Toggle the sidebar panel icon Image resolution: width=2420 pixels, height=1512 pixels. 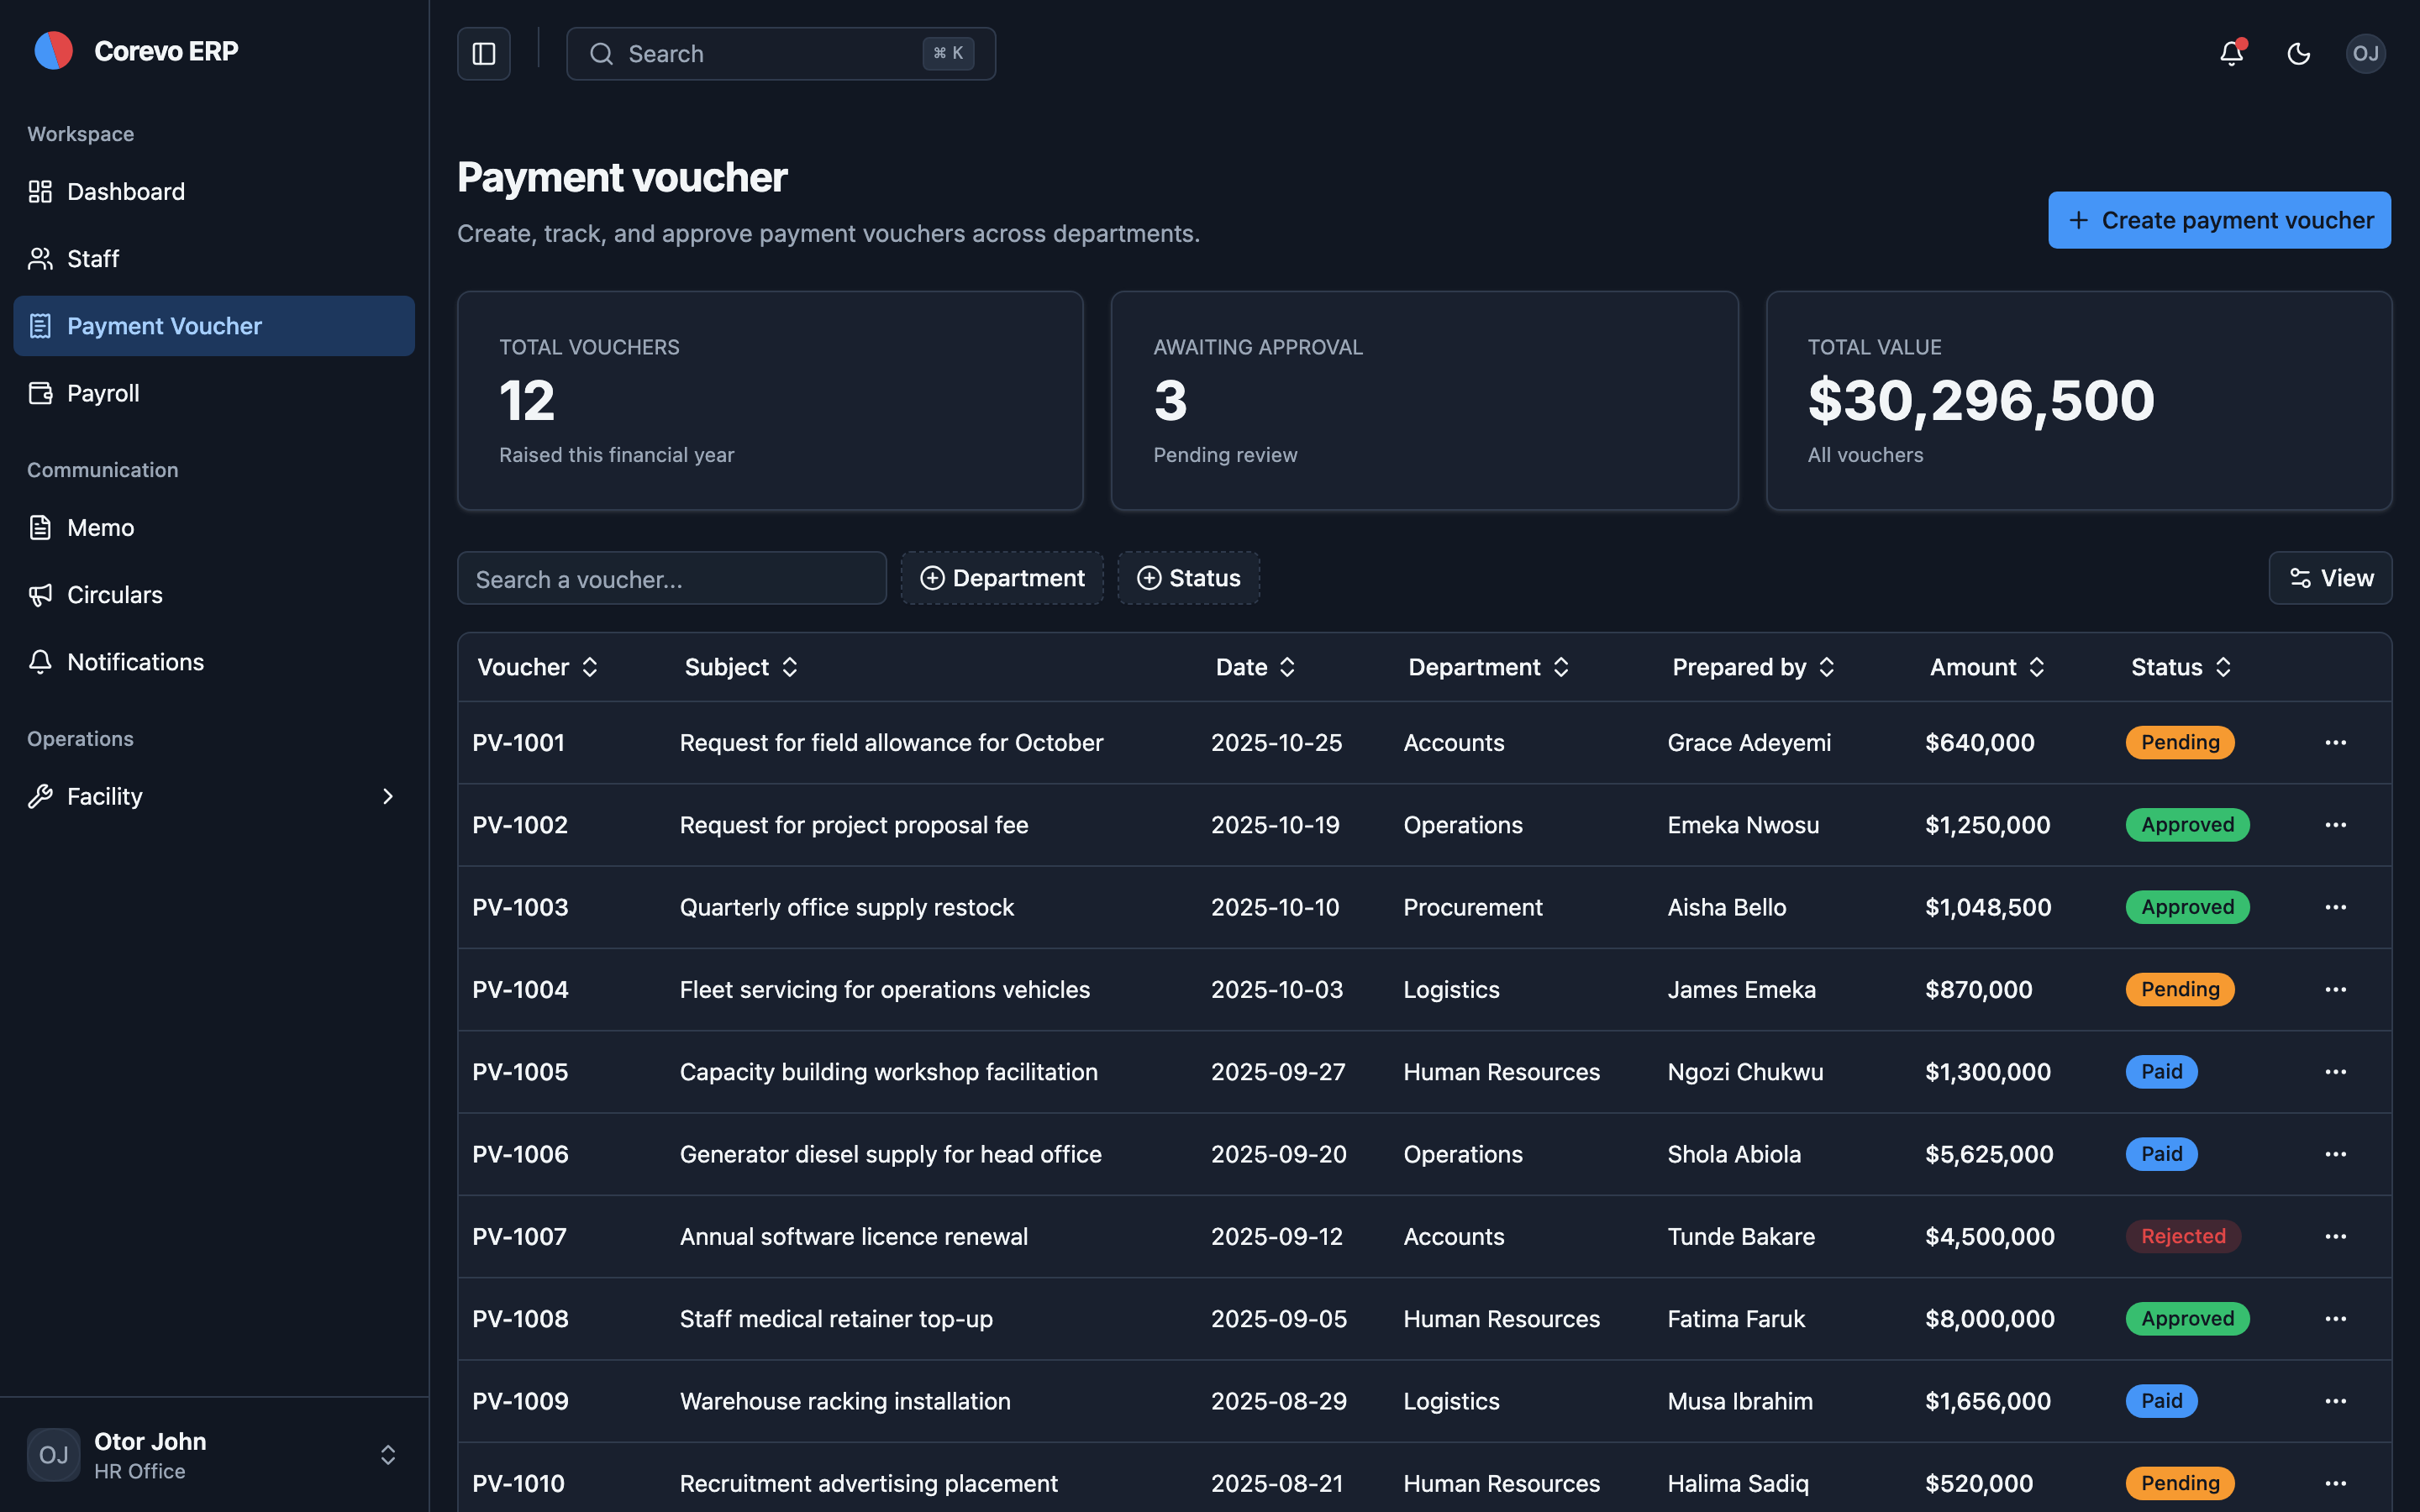tap(484, 54)
